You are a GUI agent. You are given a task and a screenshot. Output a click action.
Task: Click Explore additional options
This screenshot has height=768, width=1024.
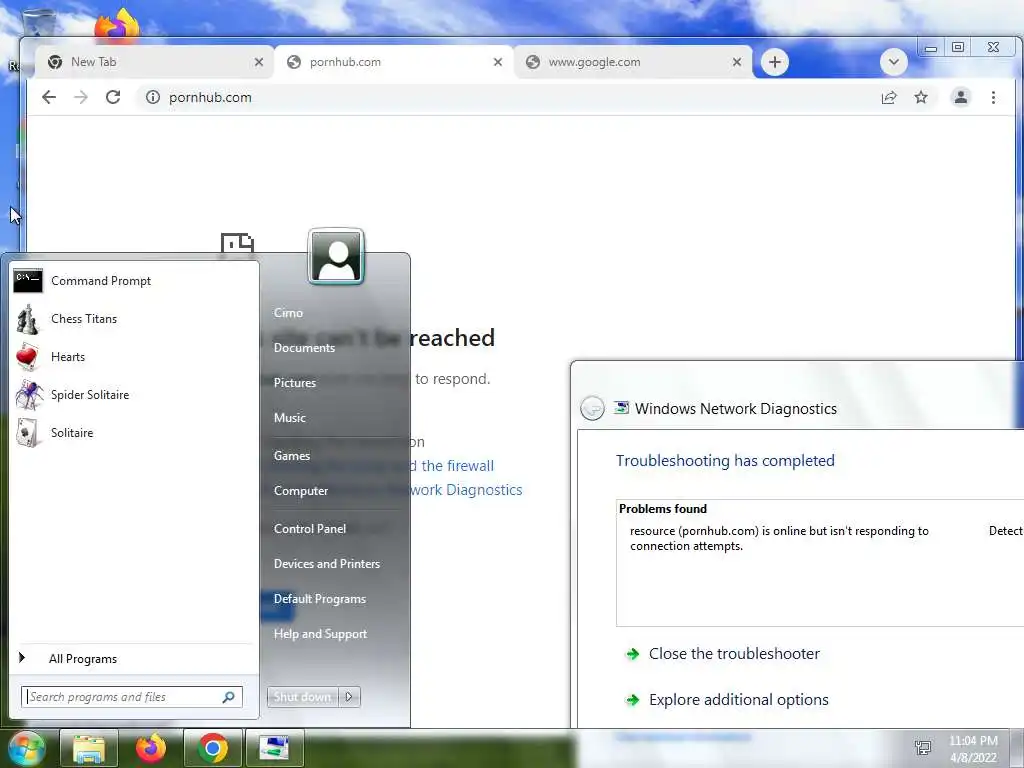739,700
